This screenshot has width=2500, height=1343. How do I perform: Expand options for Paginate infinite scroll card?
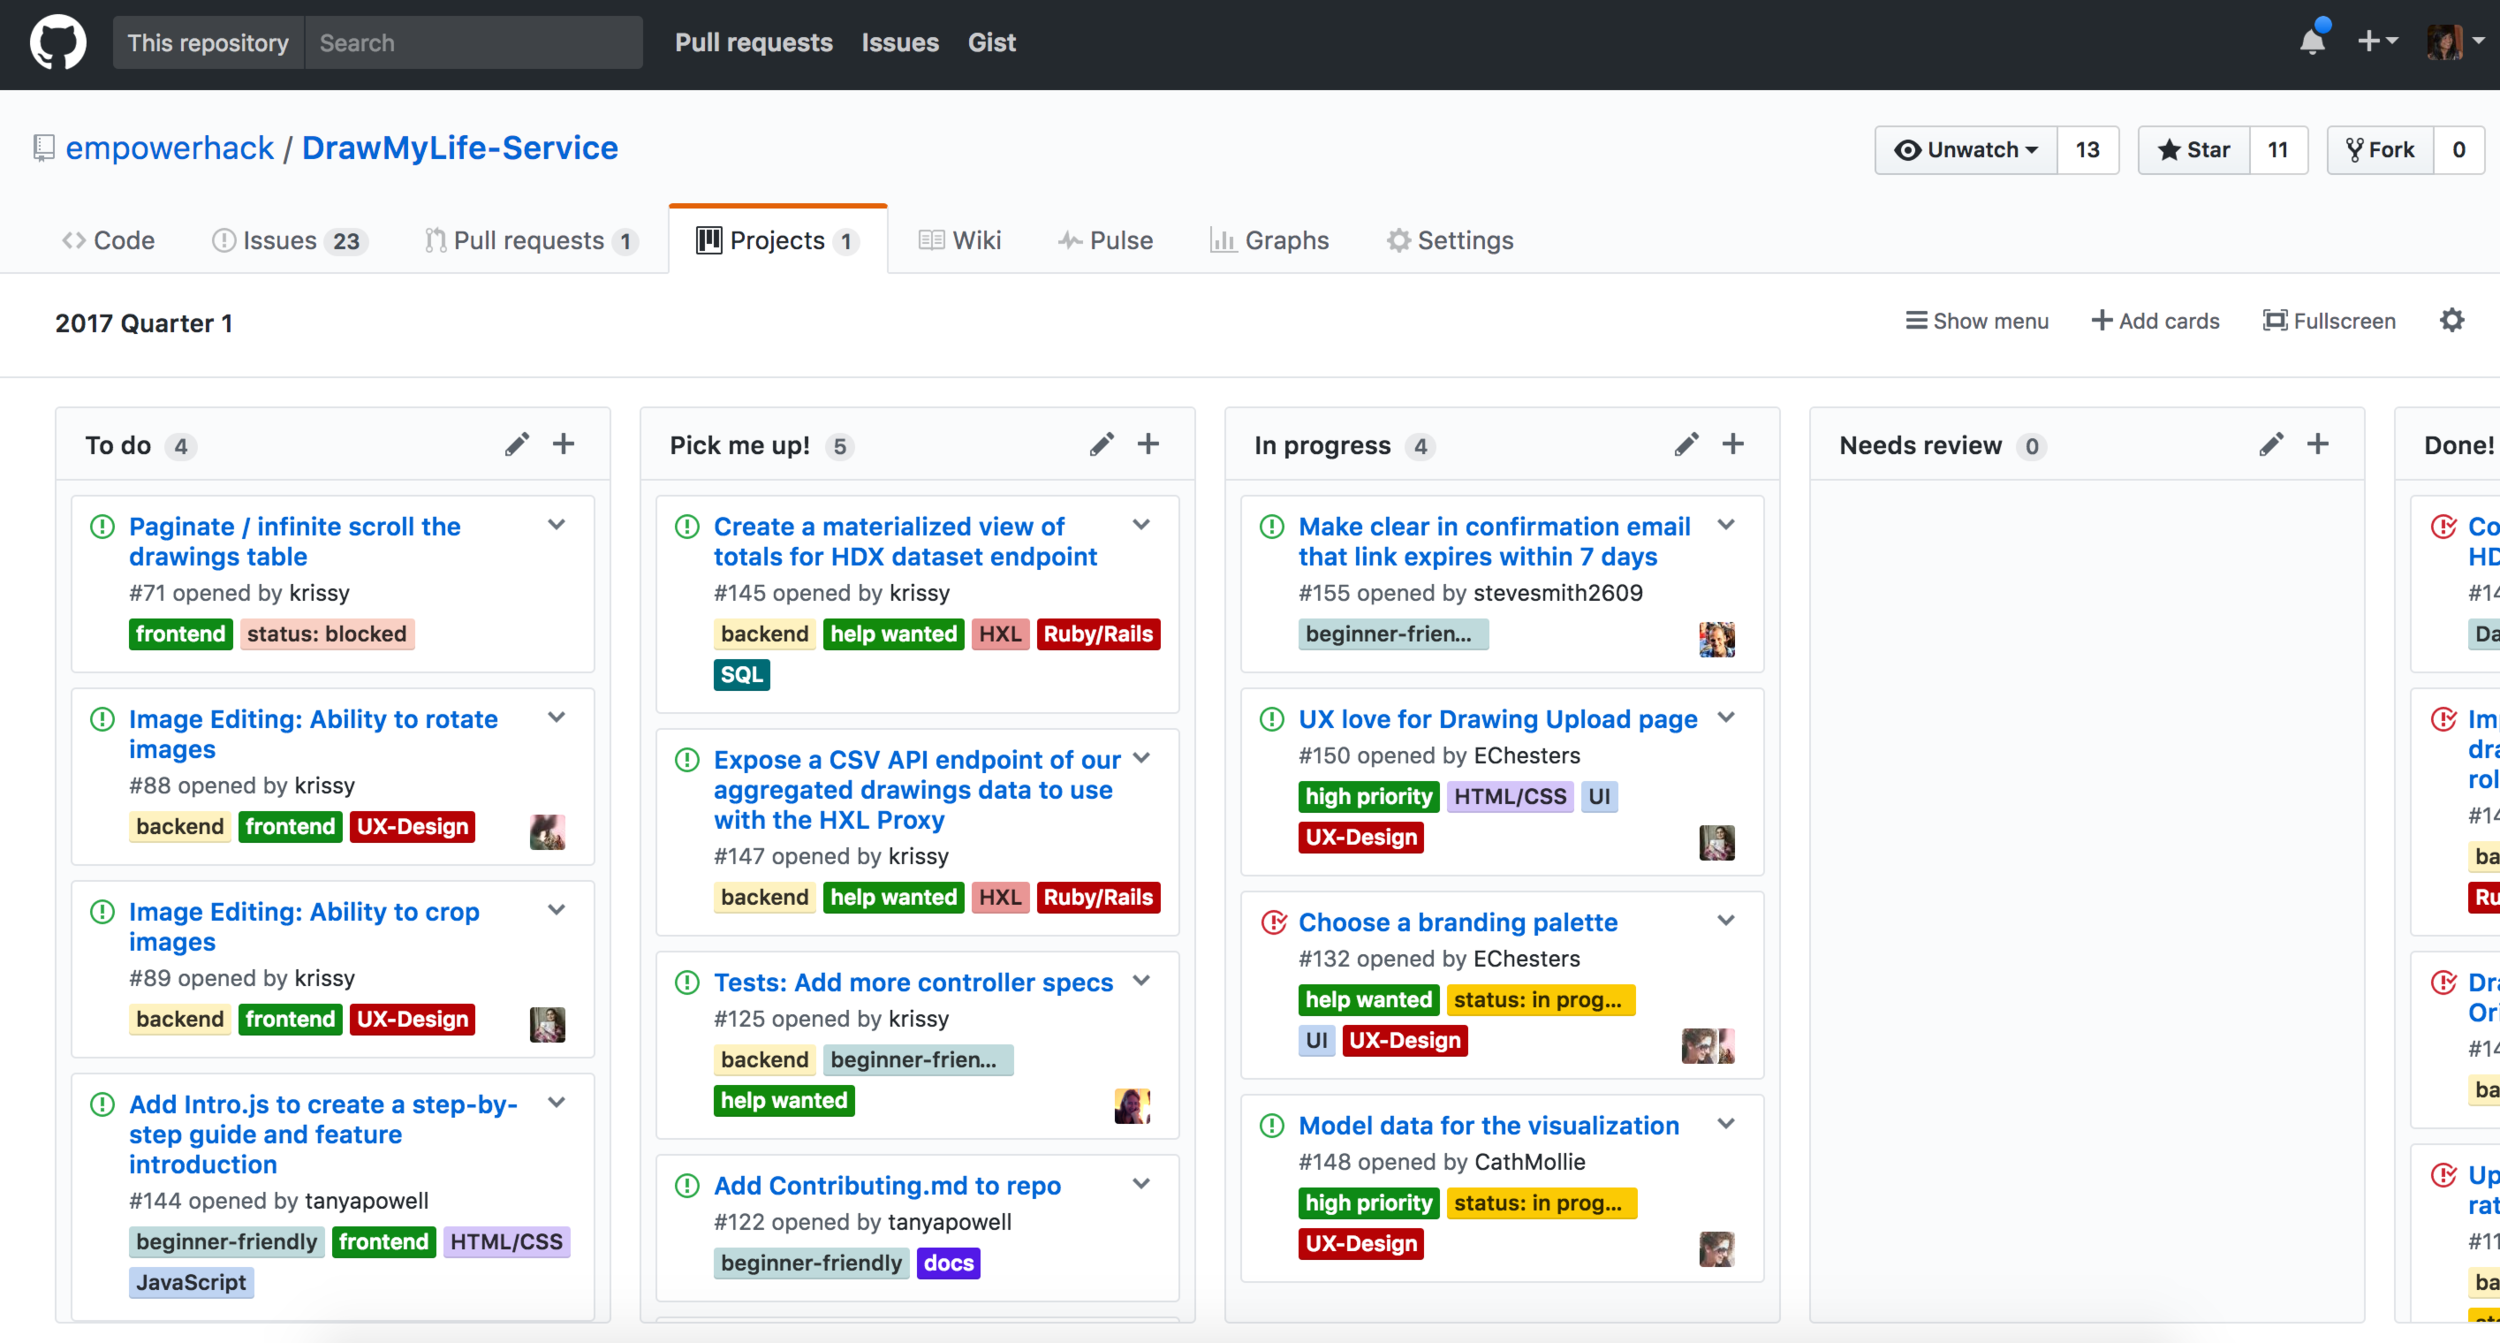click(x=557, y=525)
